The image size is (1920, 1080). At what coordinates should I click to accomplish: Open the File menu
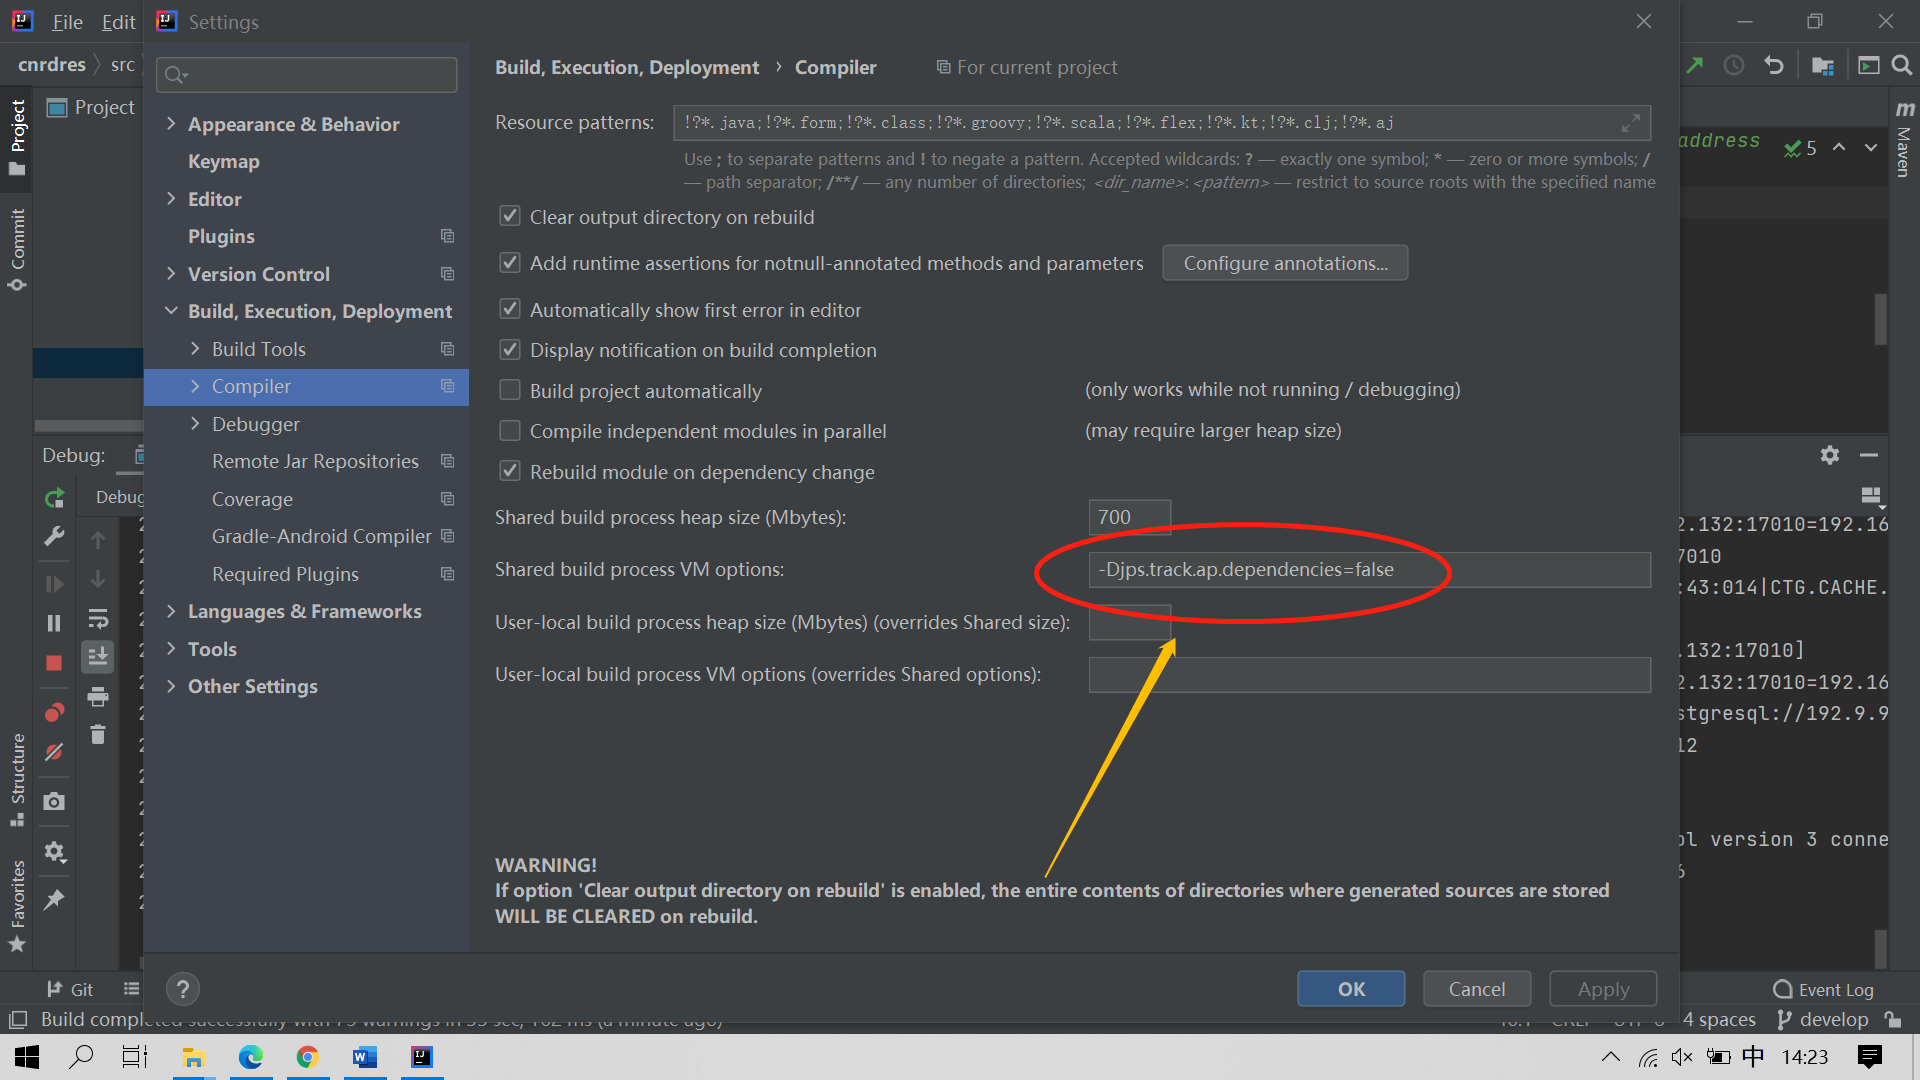point(67,22)
